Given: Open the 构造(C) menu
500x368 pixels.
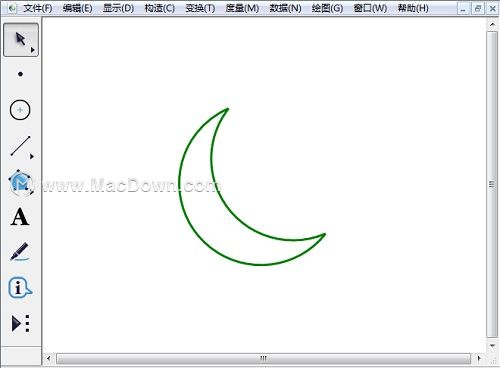Looking at the screenshot, I should click(159, 8).
